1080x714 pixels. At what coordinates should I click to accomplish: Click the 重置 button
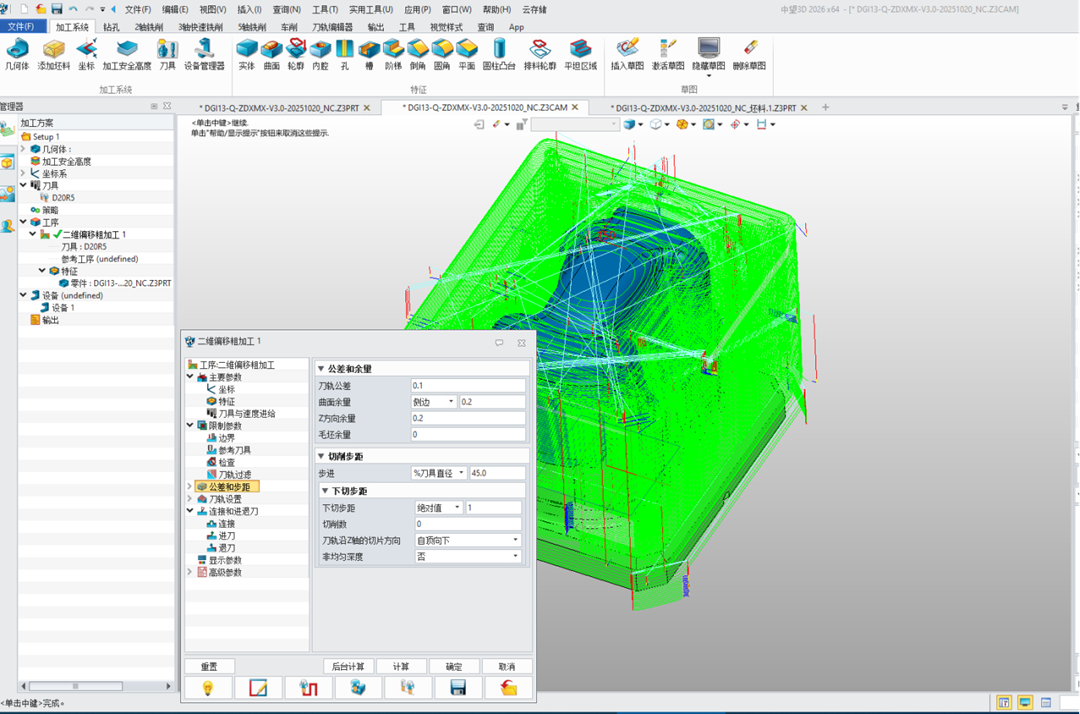click(x=209, y=666)
